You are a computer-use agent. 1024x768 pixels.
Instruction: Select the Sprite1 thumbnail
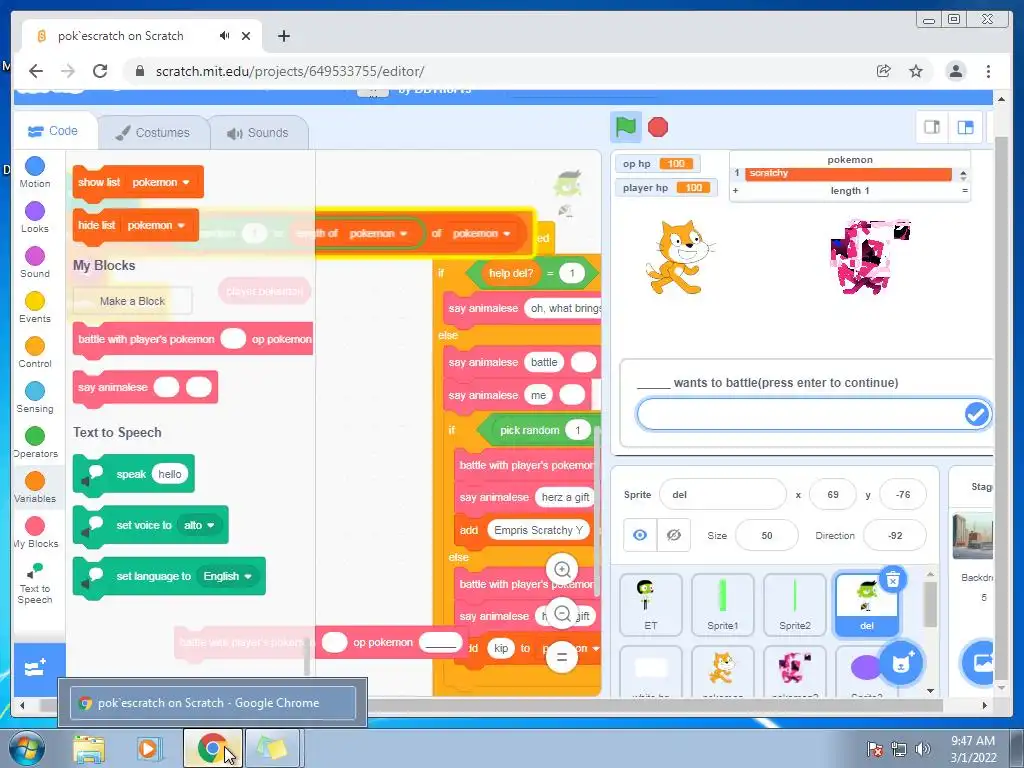[x=722, y=605]
